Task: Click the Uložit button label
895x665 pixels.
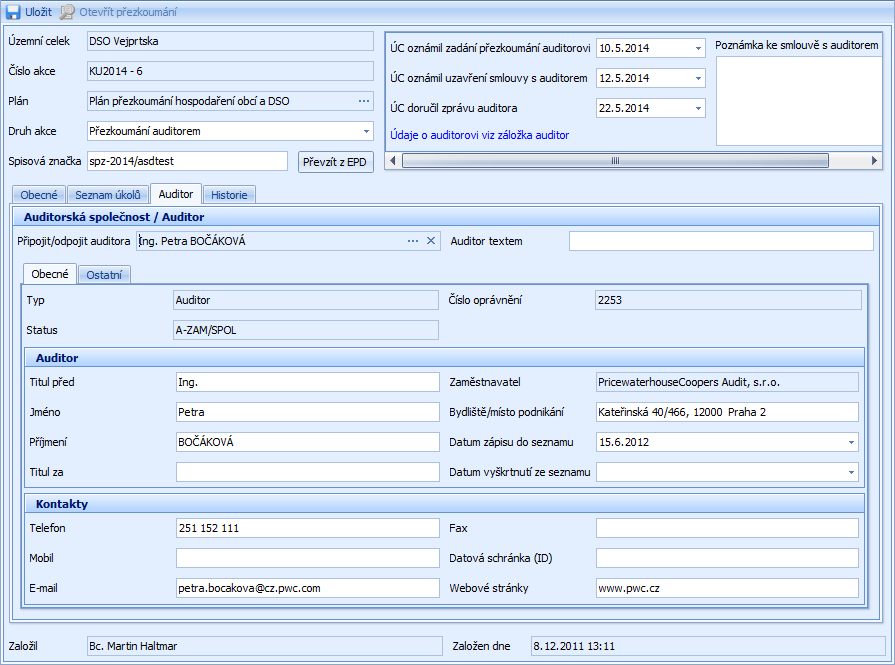Action: [38, 12]
